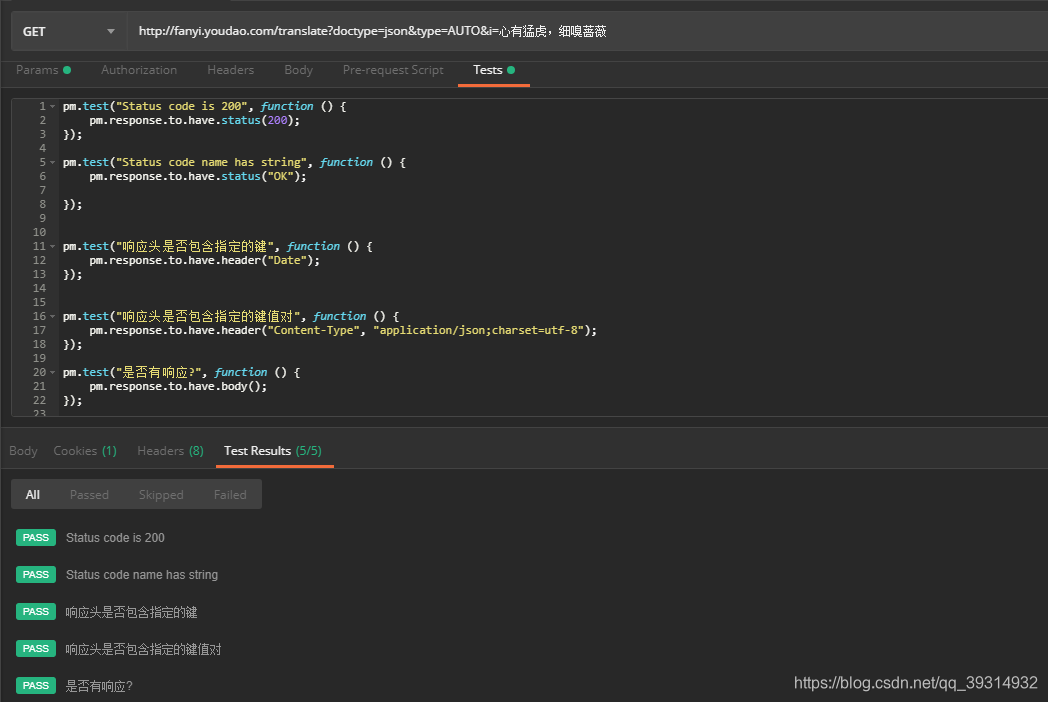Click the 'Status code name has string' result
Screen dimensions: 1048x702
click(x=142, y=575)
